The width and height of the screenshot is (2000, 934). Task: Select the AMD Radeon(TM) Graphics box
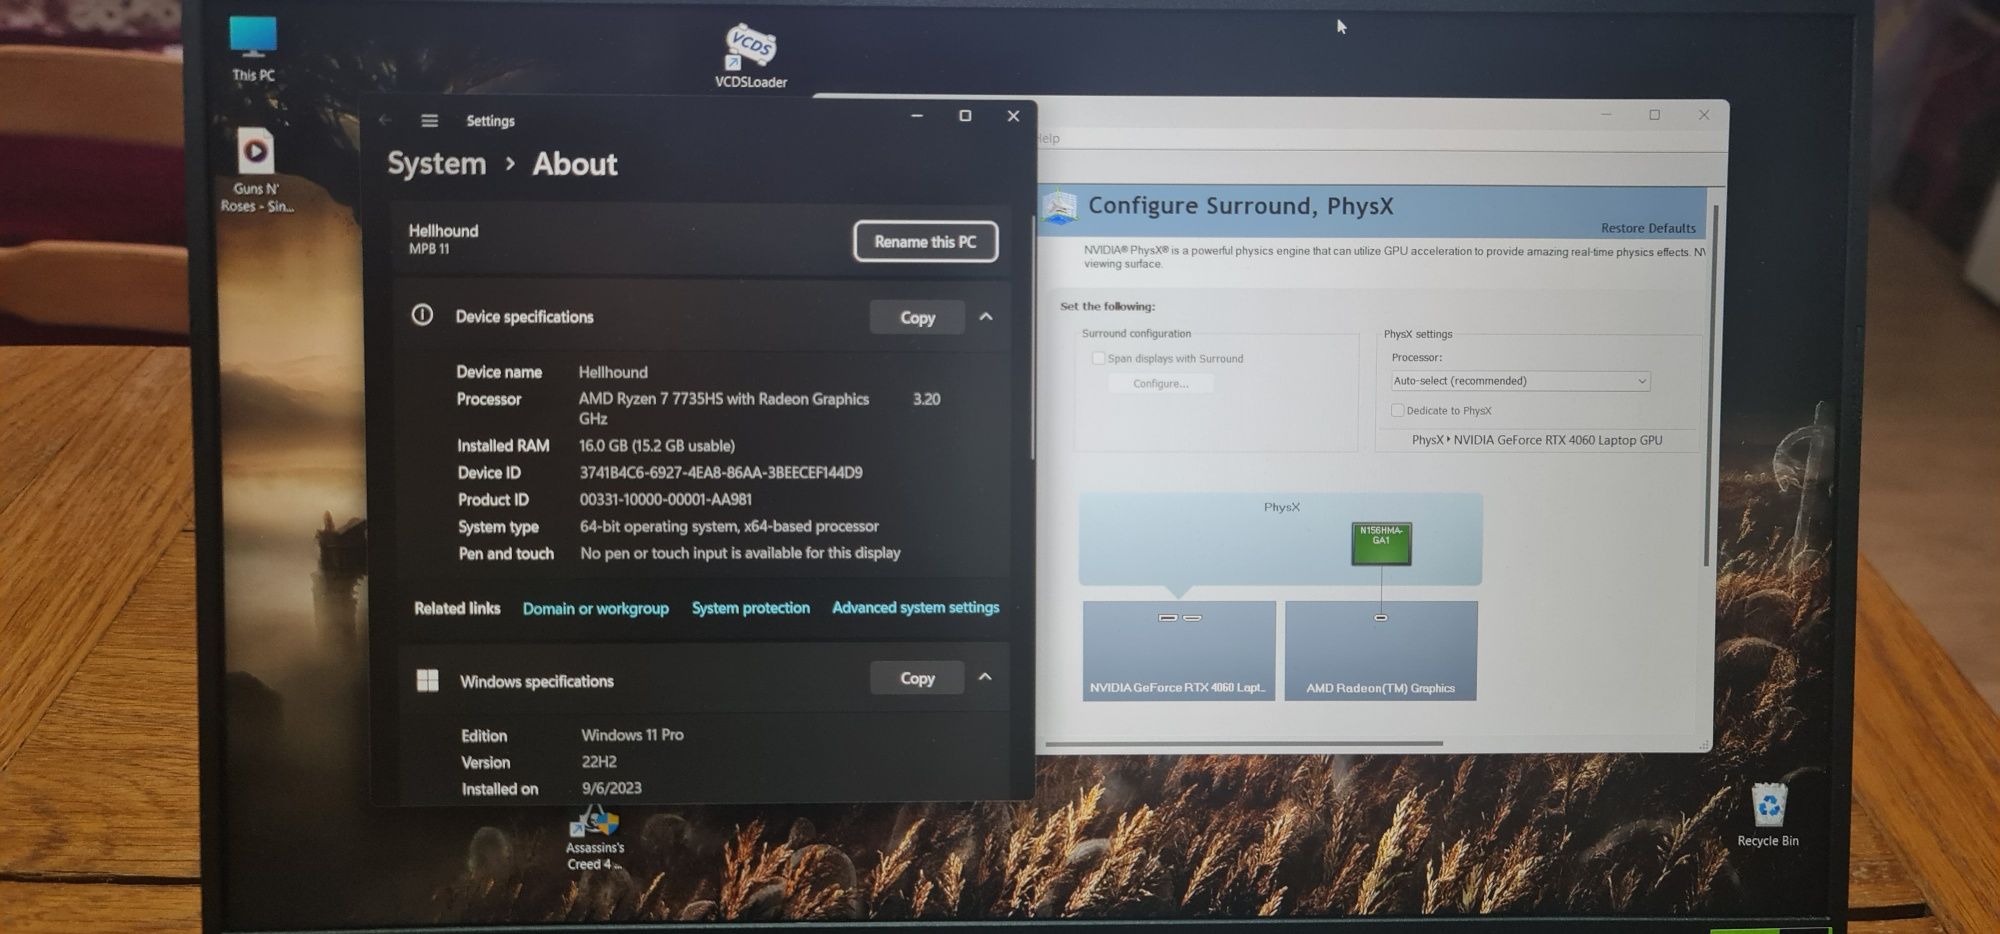[1381, 650]
